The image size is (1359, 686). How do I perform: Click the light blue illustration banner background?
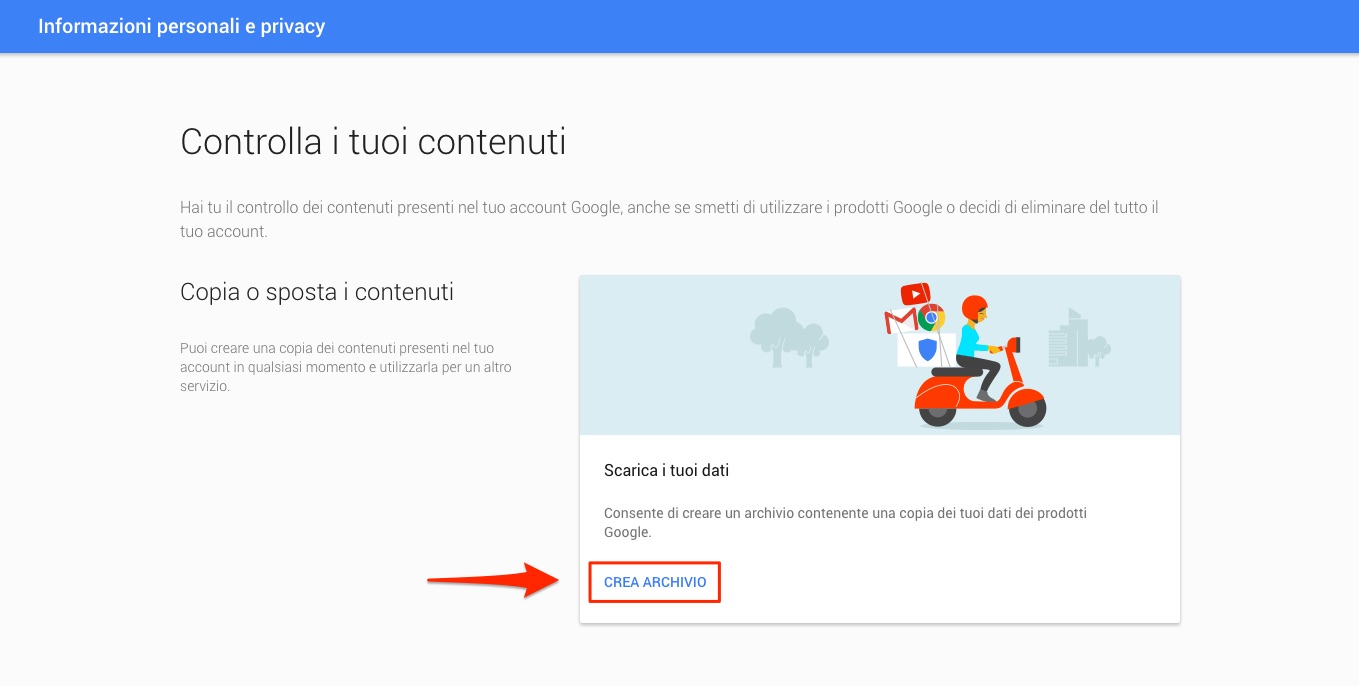(880, 355)
